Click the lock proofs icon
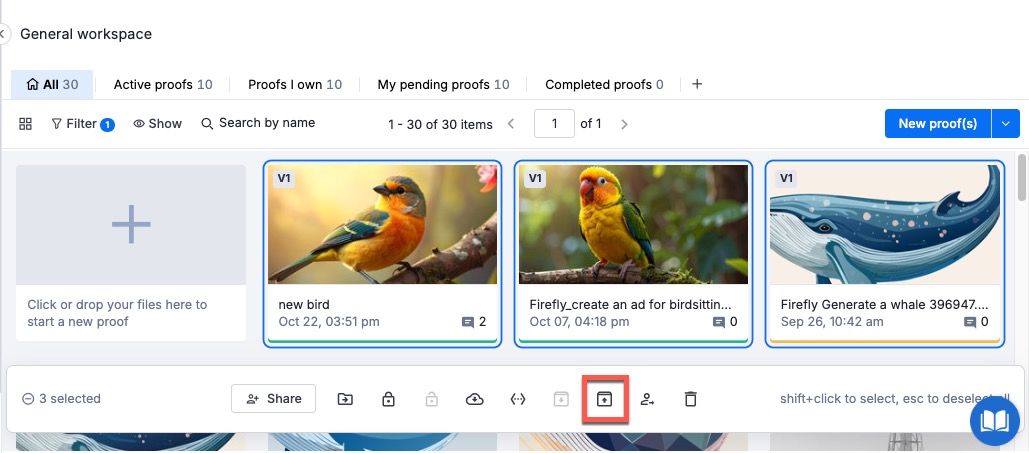This screenshot has width=1029, height=453. click(388, 399)
